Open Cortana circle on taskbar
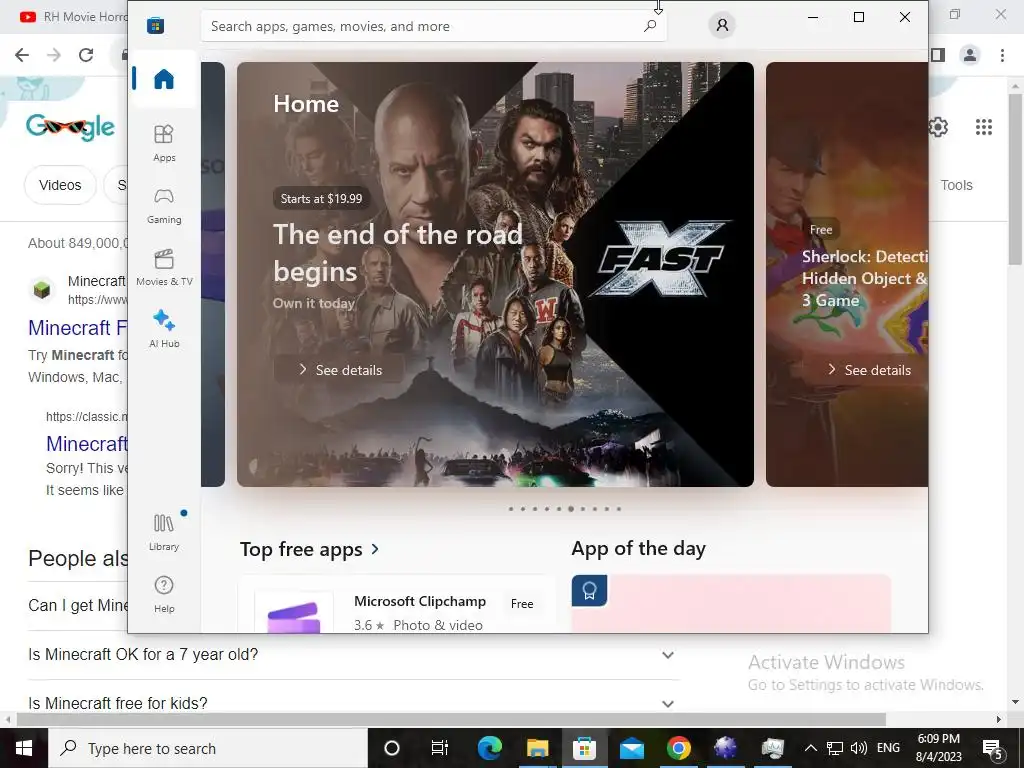Image resolution: width=1024 pixels, height=768 pixels. pos(392,748)
